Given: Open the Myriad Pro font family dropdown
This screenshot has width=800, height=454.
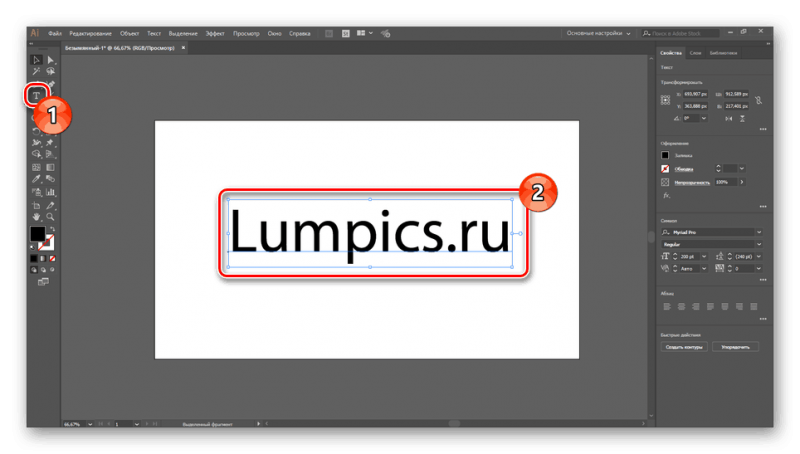Looking at the screenshot, I should (x=759, y=232).
